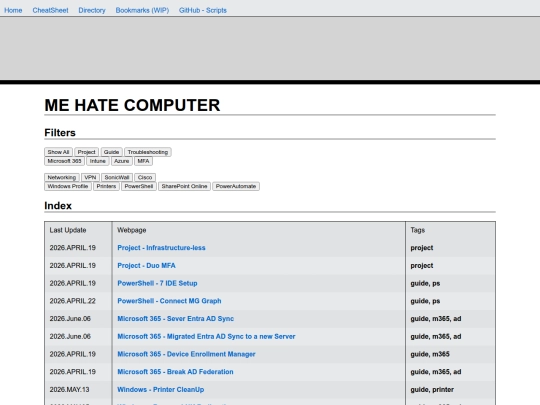Open Bookmarks (WIP) page
The image size is (540, 405).
pos(142,10)
